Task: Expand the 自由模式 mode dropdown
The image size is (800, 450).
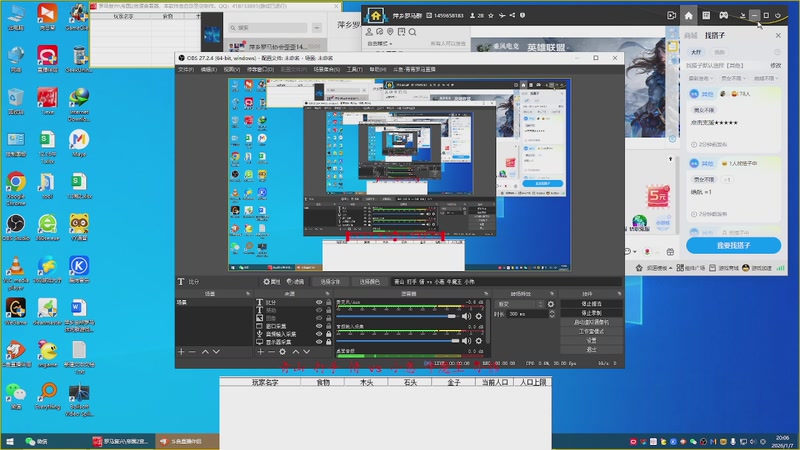Action: pos(380,44)
